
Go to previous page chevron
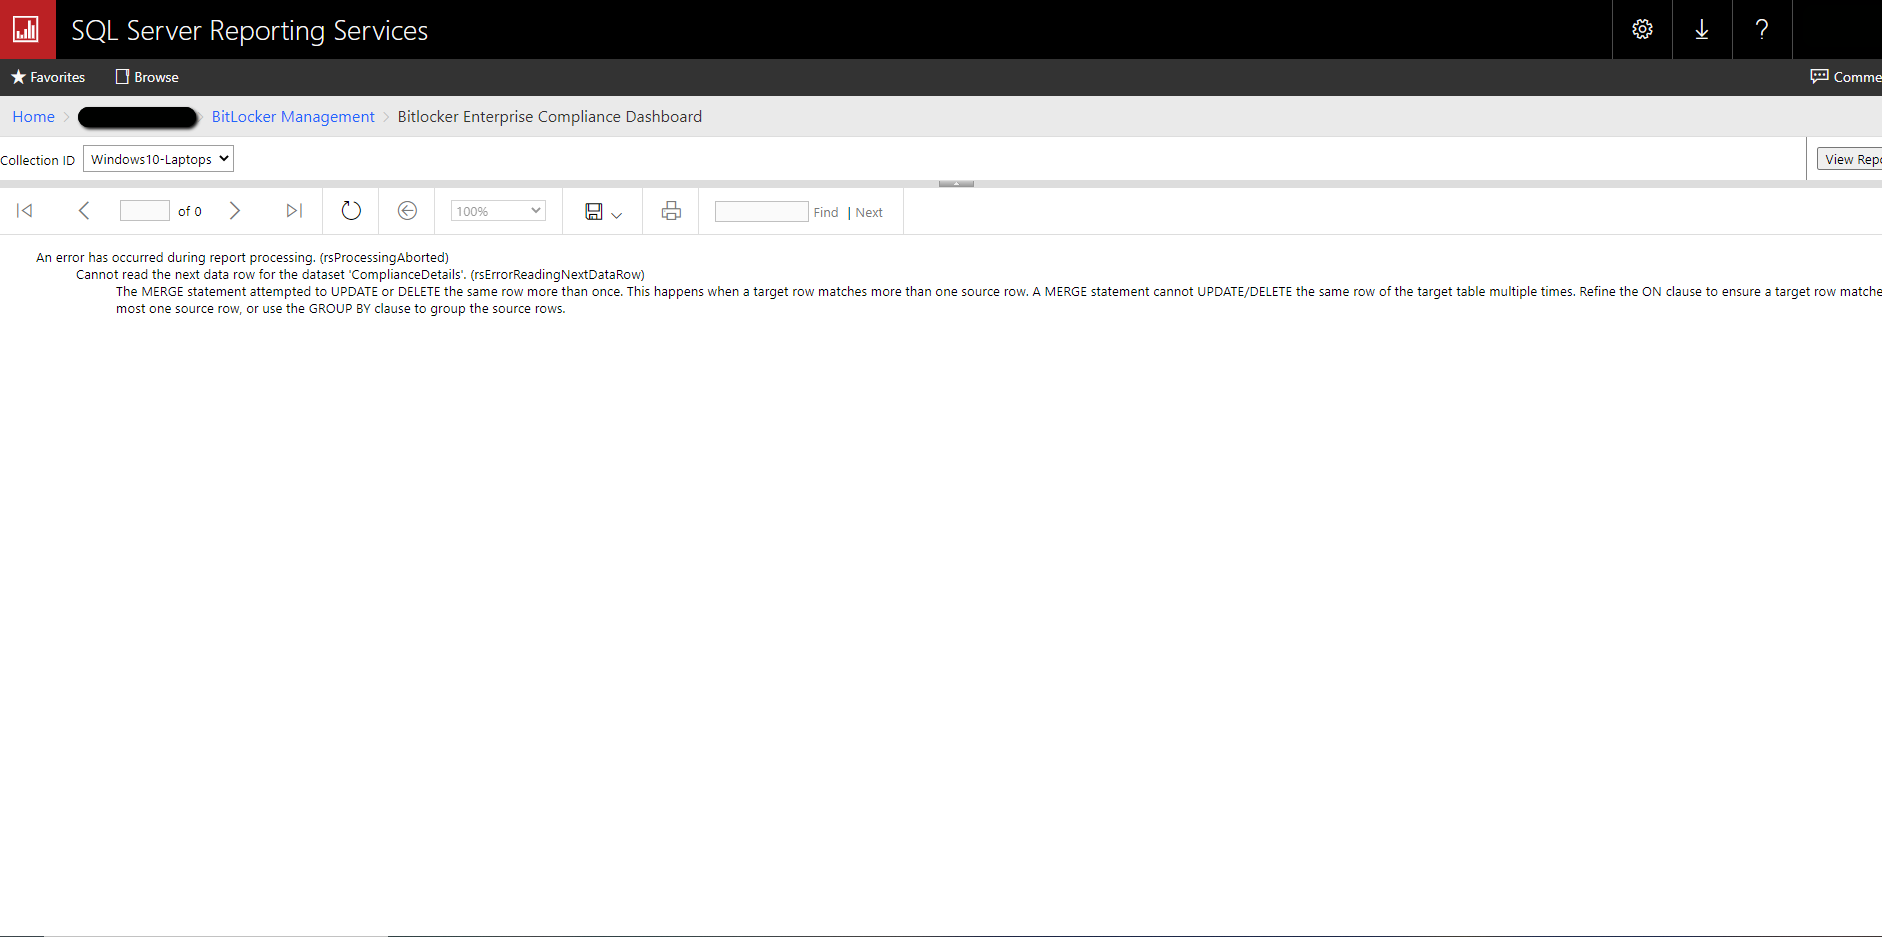pyautogui.click(x=84, y=210)
